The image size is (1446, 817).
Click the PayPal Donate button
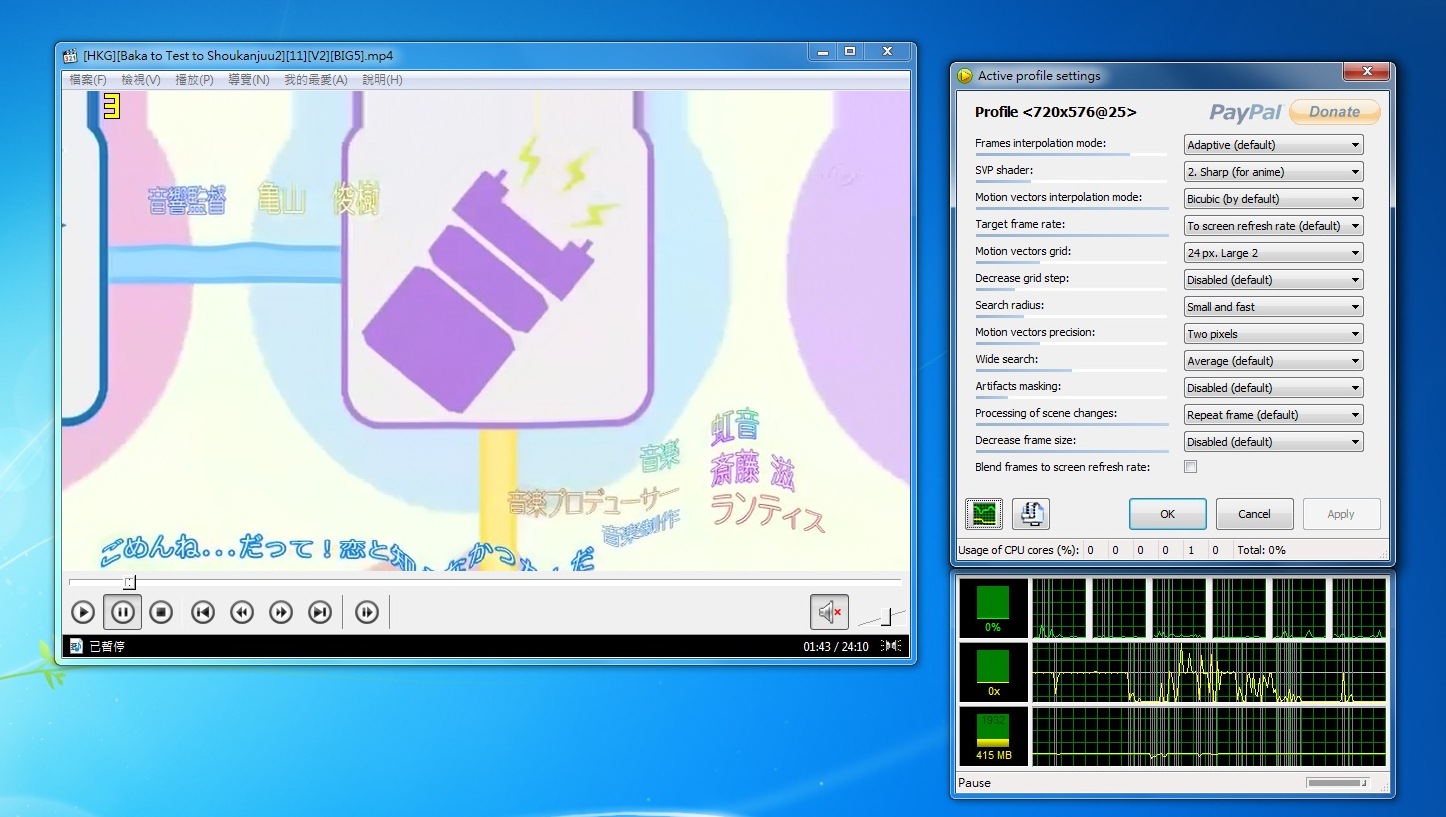1335,112
